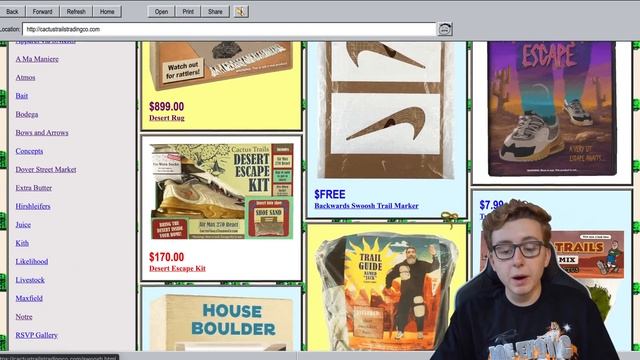Image resolution: width=640 pixels, height=360 pixels.
Task: Open the Hirshleifers link
Action: [33, 206]
